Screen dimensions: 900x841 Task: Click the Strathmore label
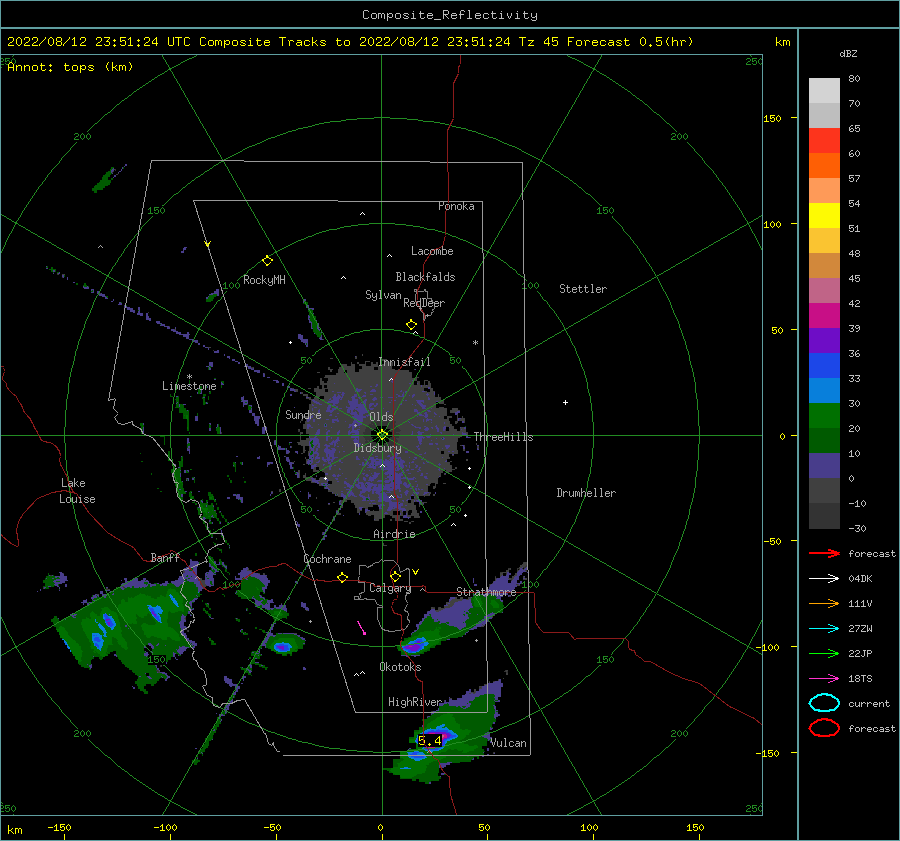[486, 591]
